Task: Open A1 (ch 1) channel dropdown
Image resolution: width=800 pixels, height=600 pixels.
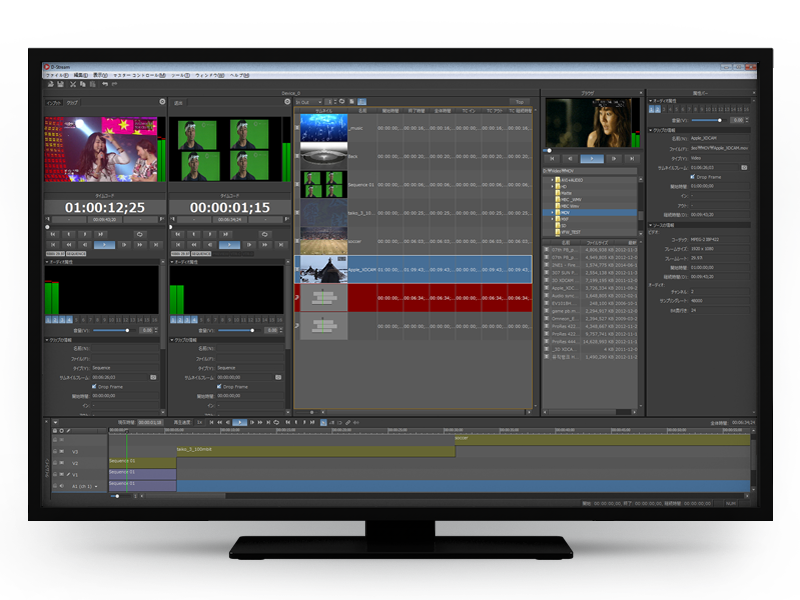Action: click(96, 486)
